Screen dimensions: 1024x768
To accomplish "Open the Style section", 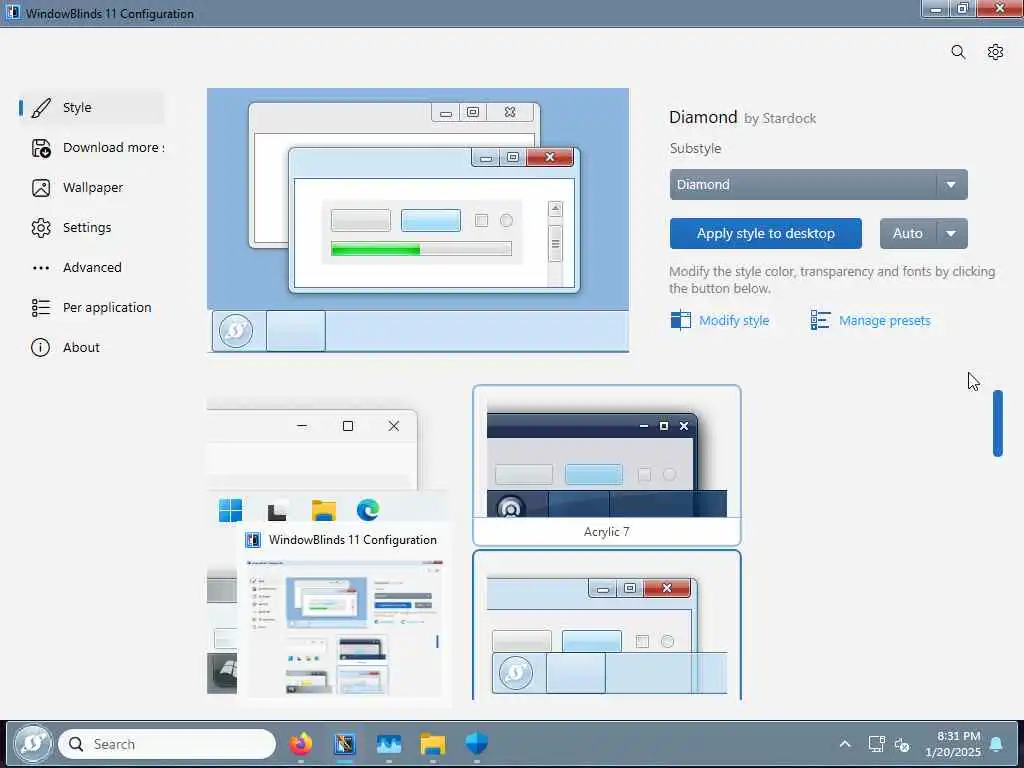I will coord(91,108).
